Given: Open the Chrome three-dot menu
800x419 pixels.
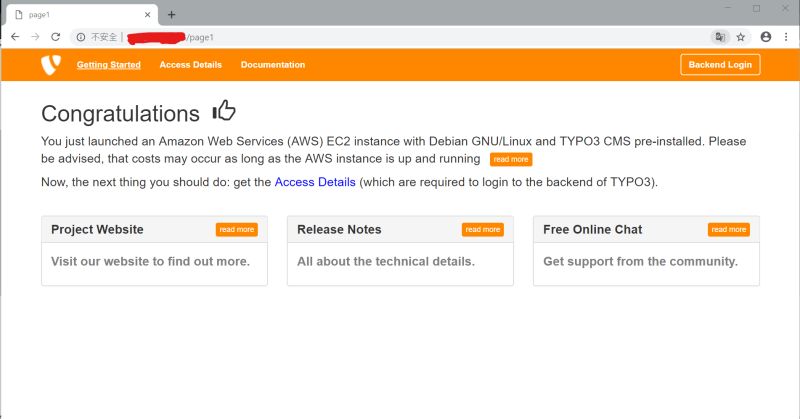Looking at the screenshot, I should (x=786, y=37).
